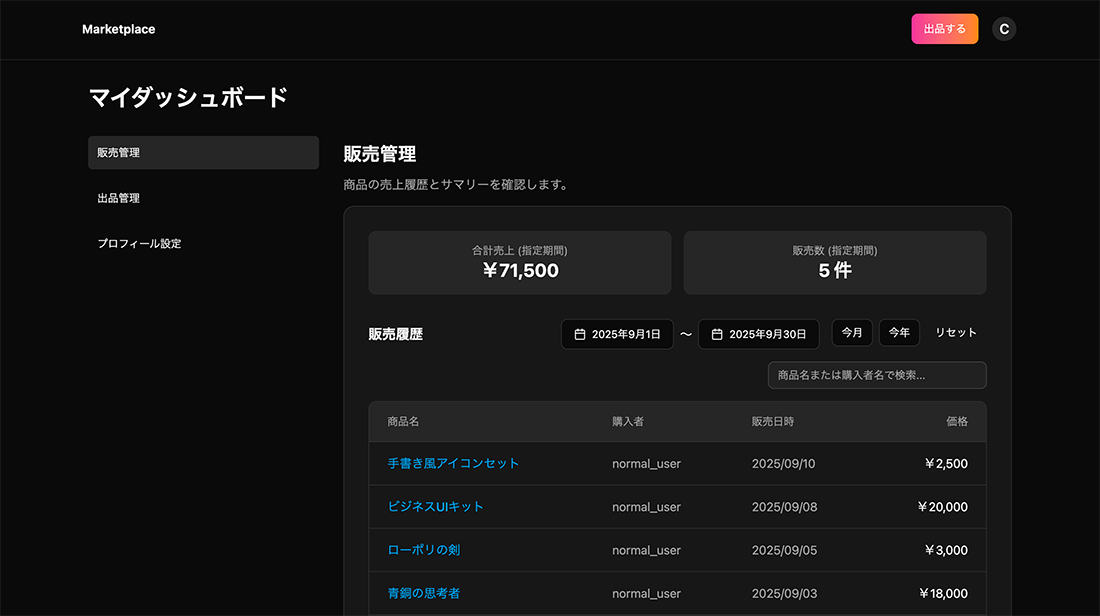The image size is (1100, 616).
Task: Click the 販売数 summary card
Action: pyautogui.click(x=834, y=263)
